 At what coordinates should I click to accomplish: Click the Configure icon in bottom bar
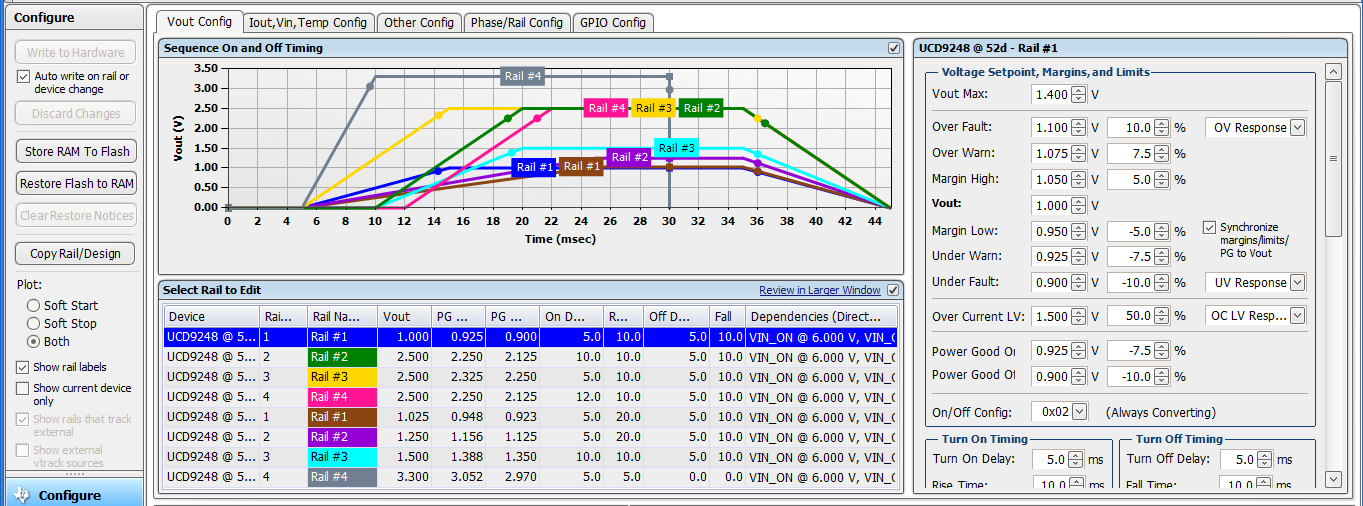tap(21, 495)
